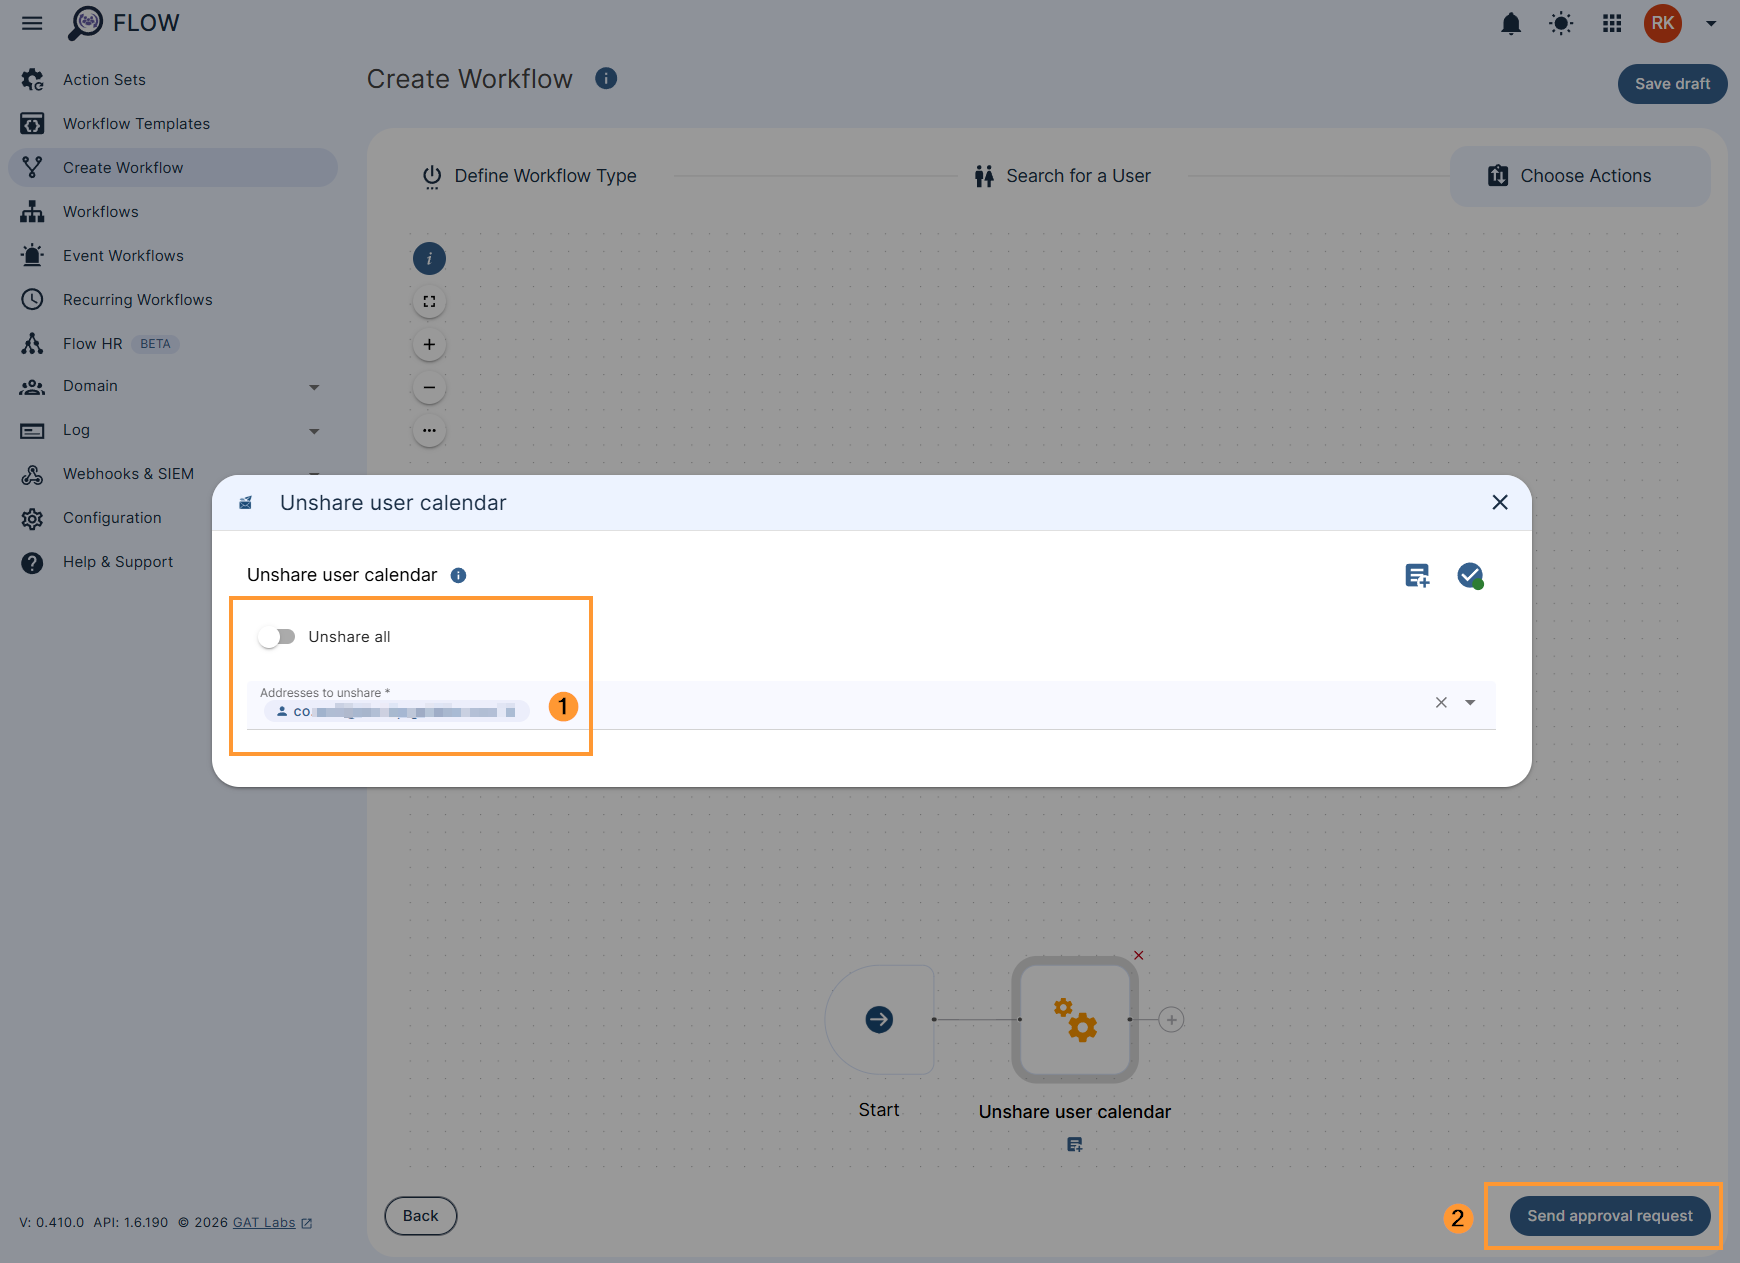Open the canvas more options ellipsis
The height and width of the screenshot is (1263, 1740).
pos(429,430)
